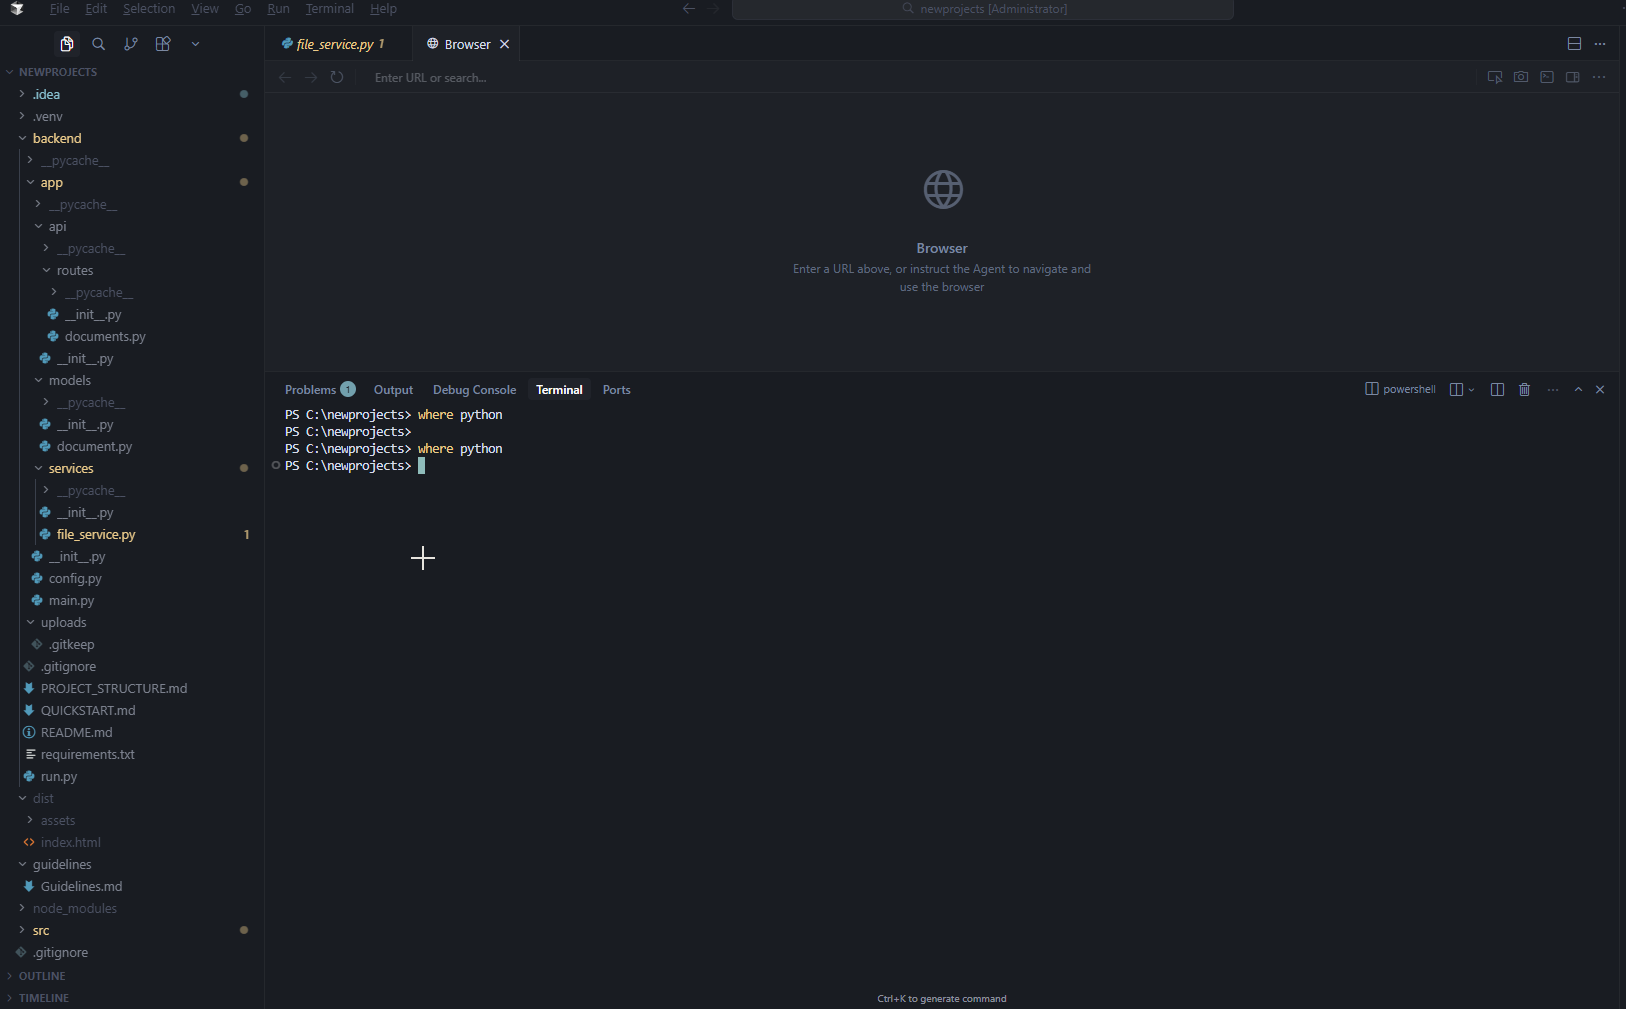Expand the OUTLINE section

[132, 976]
